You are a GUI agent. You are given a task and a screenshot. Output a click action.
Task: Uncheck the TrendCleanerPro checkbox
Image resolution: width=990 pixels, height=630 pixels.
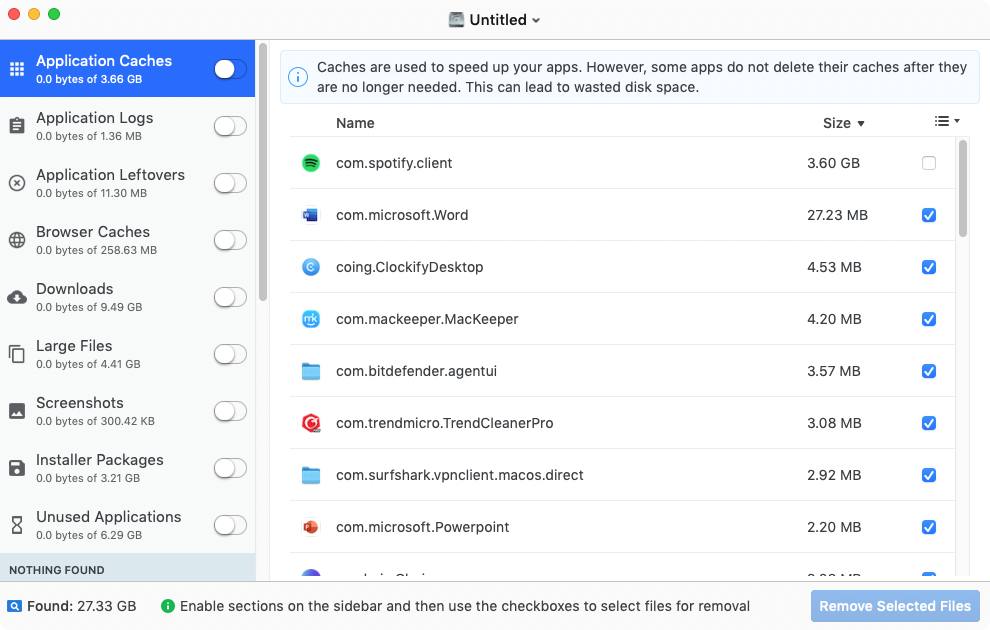pos(929,423)
